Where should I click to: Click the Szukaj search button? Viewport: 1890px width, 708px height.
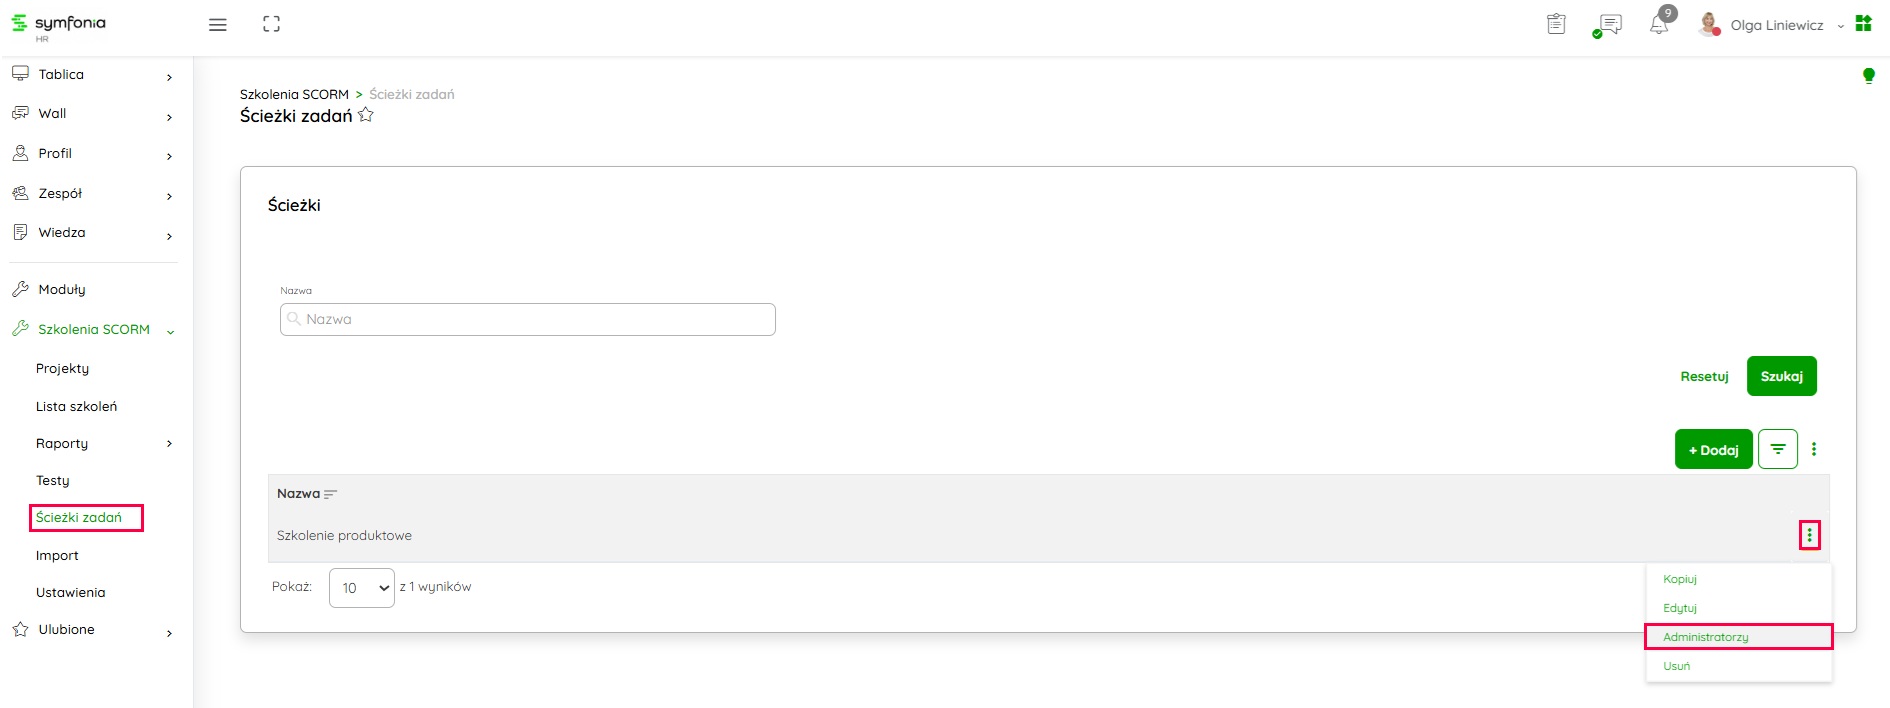coord(1781,376)
